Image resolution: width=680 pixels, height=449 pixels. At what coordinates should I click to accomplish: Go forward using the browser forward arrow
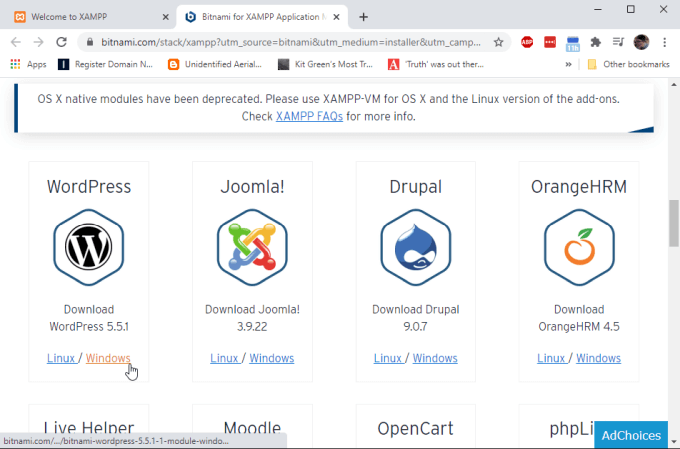tap(39, 42)
